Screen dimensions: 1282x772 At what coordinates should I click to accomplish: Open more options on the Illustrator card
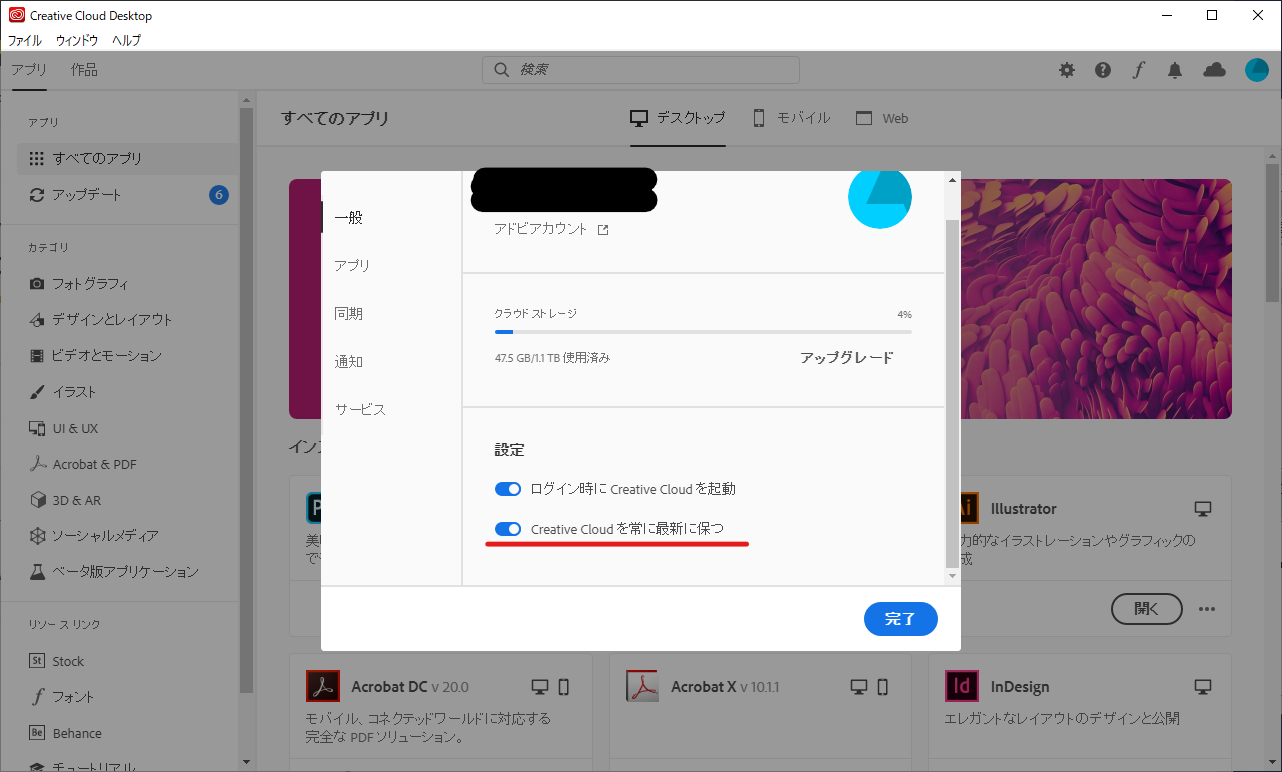(1206, 608)
